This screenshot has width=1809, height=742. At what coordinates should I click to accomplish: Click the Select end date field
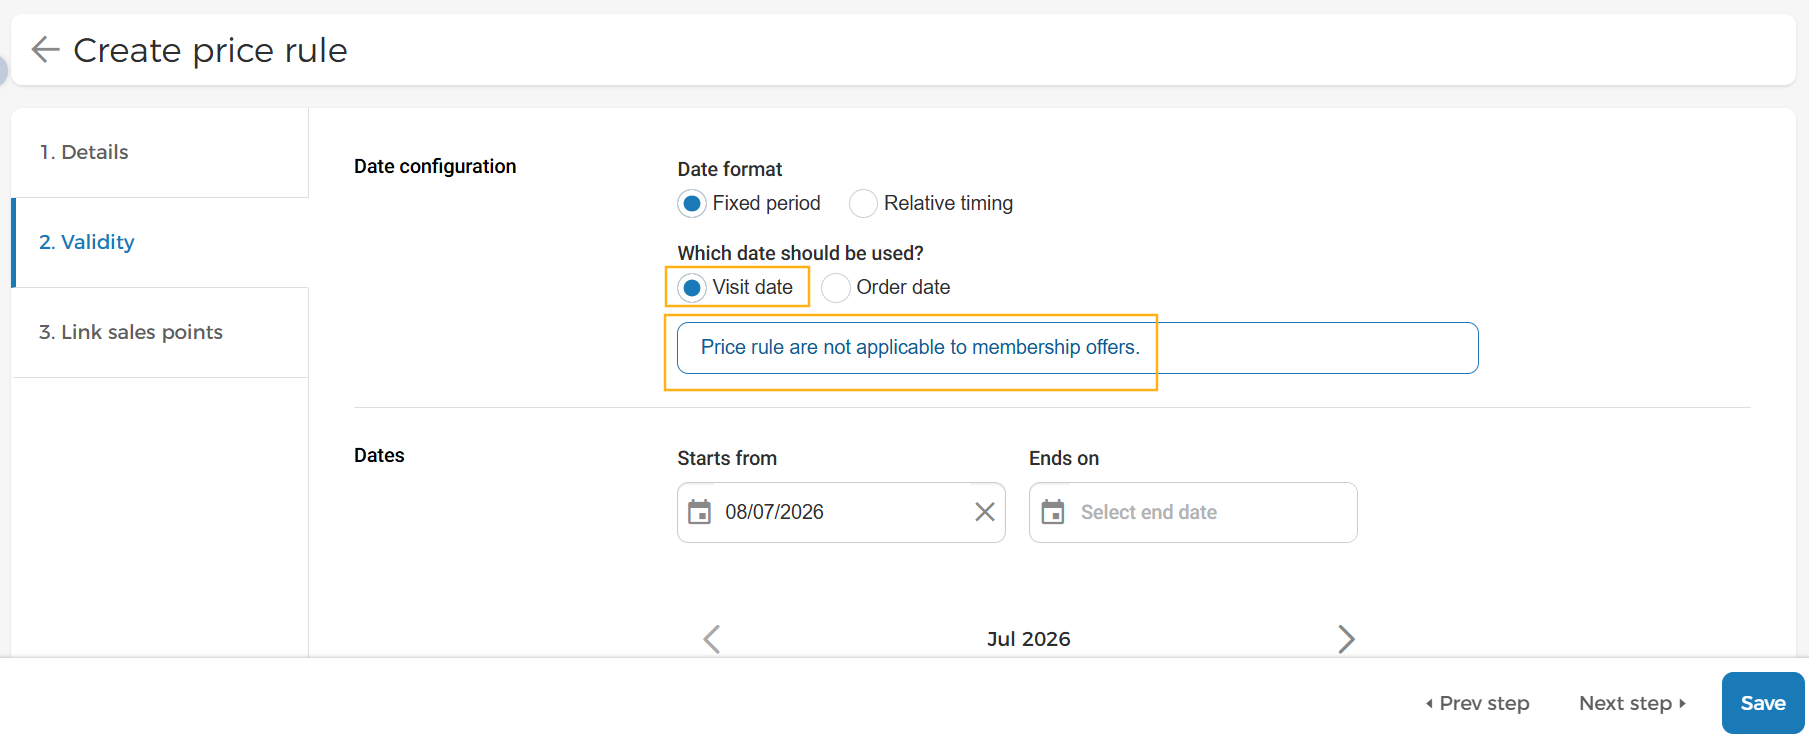(x=1193, y=512)
